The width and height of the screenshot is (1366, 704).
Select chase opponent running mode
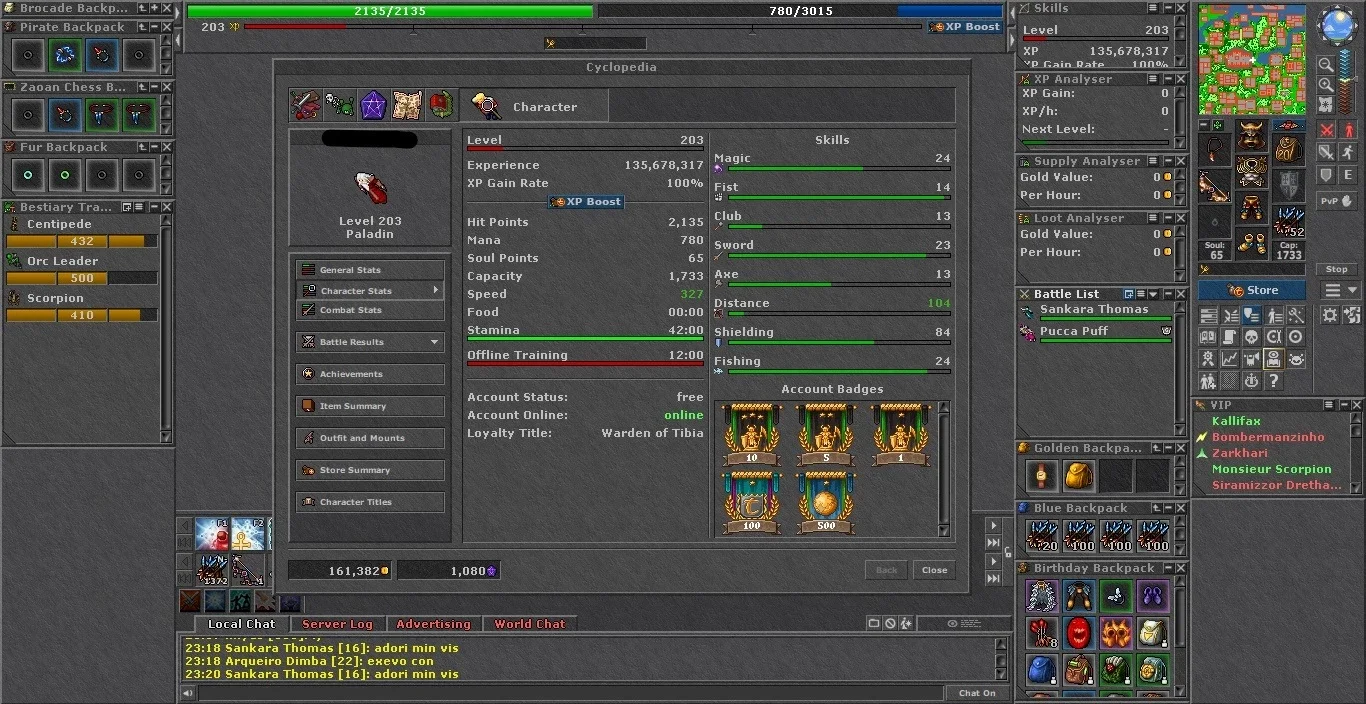click(x=1348, y=152)
